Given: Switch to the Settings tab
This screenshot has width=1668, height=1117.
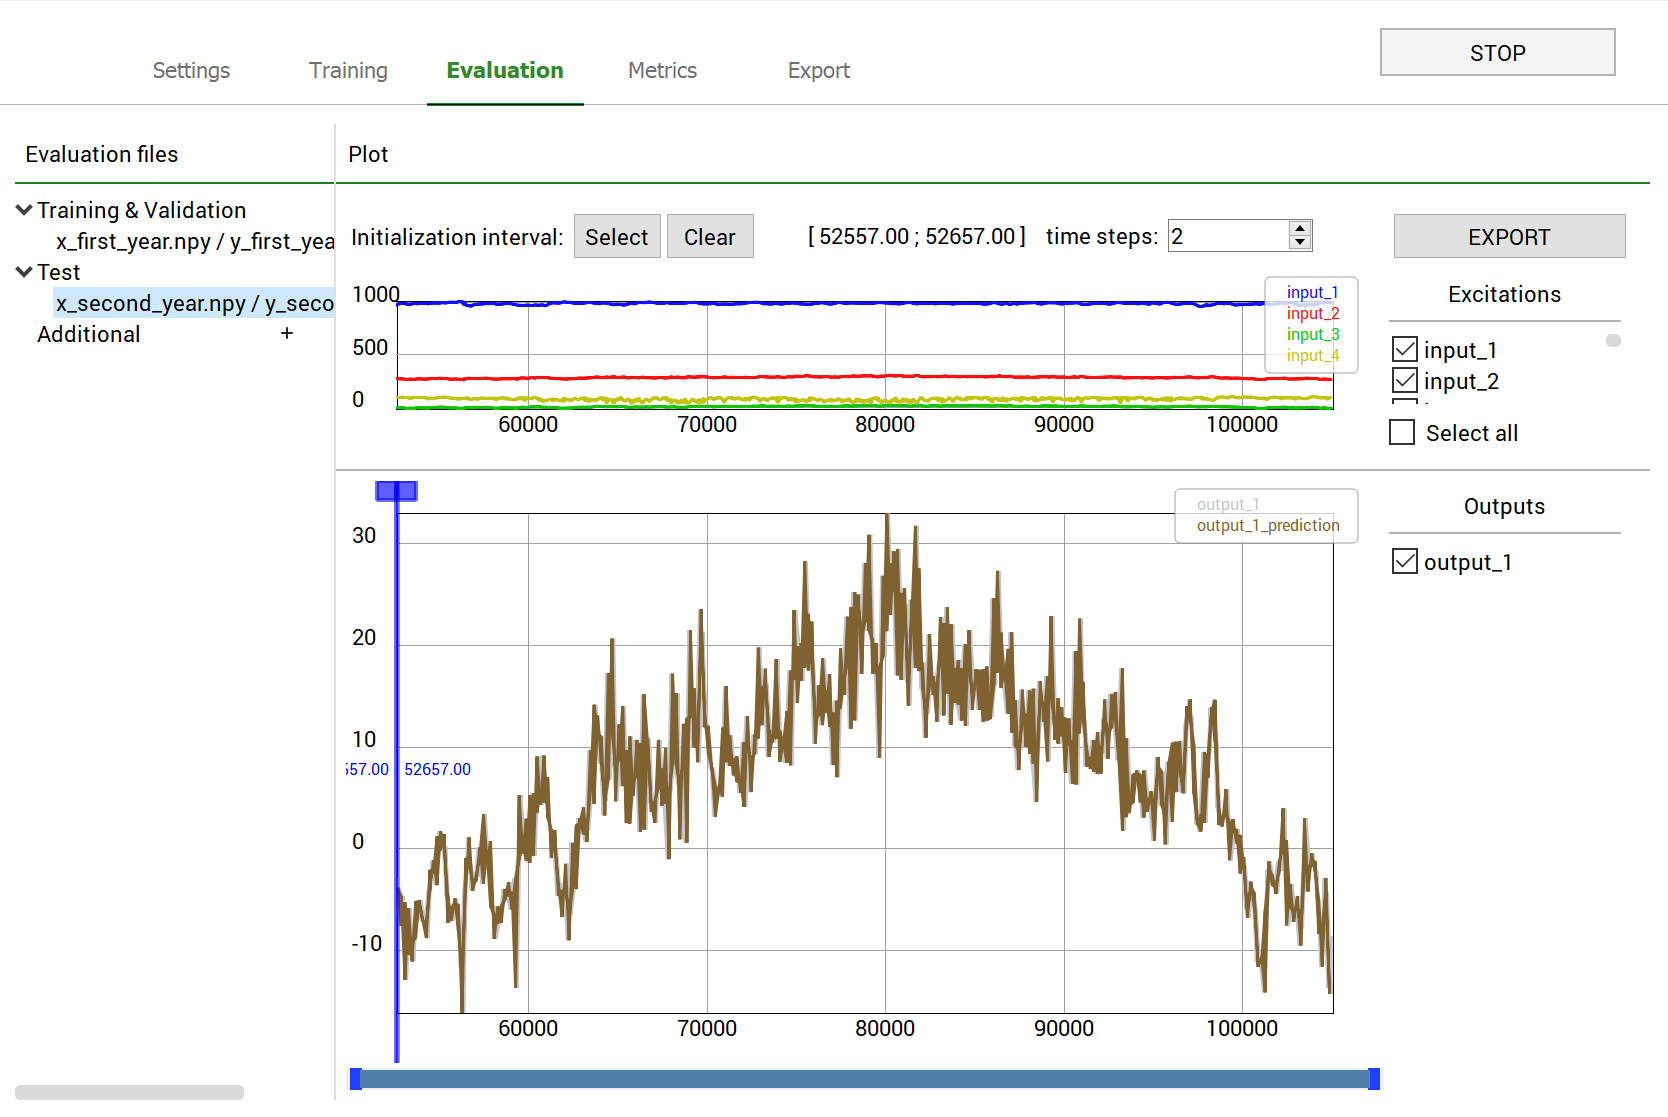Looking at the screenshot, I should [x=191, y=71].
